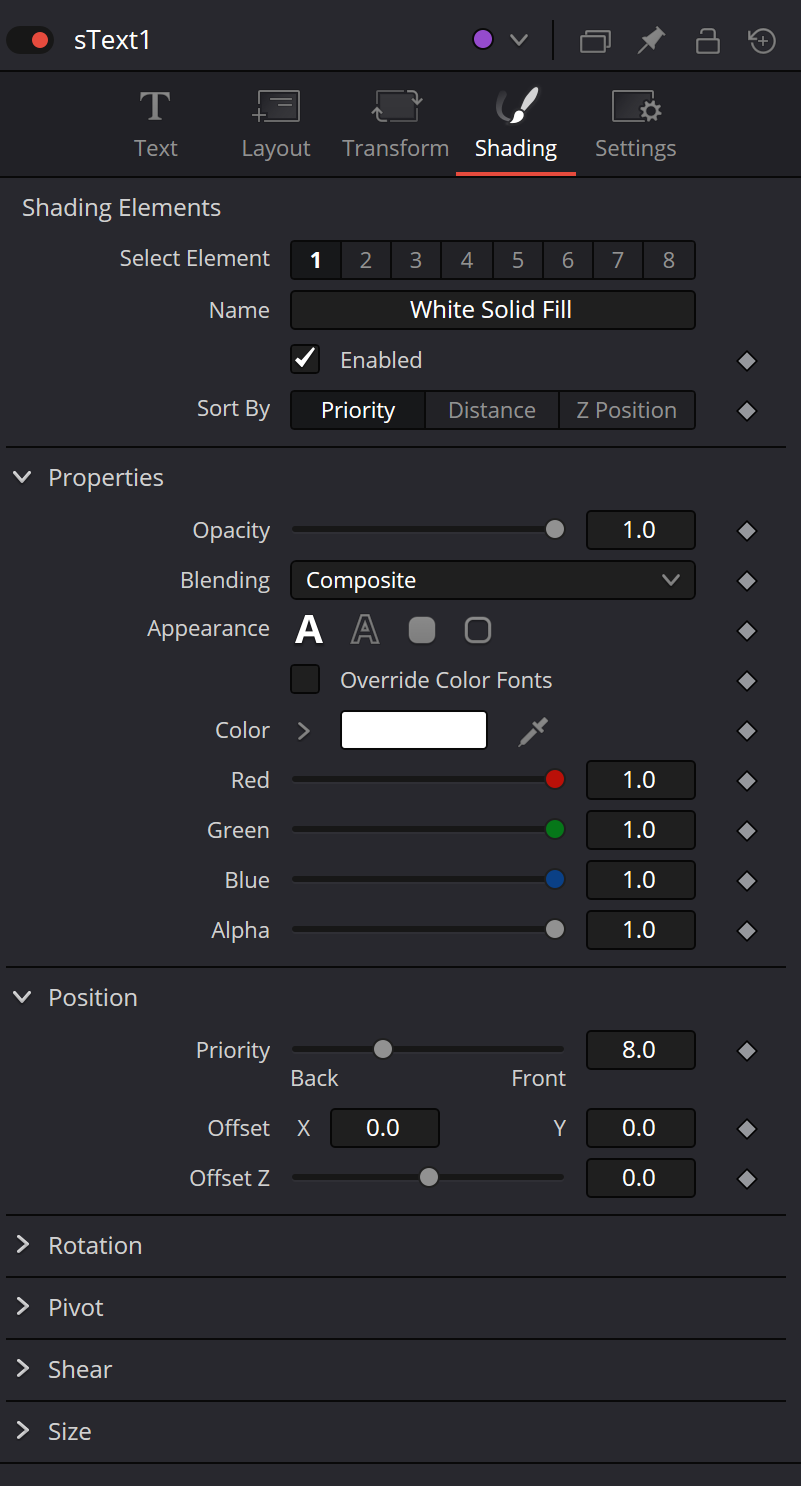801x1486 pixels.
Task: Select shading element 5
Action: pos(518,260)
